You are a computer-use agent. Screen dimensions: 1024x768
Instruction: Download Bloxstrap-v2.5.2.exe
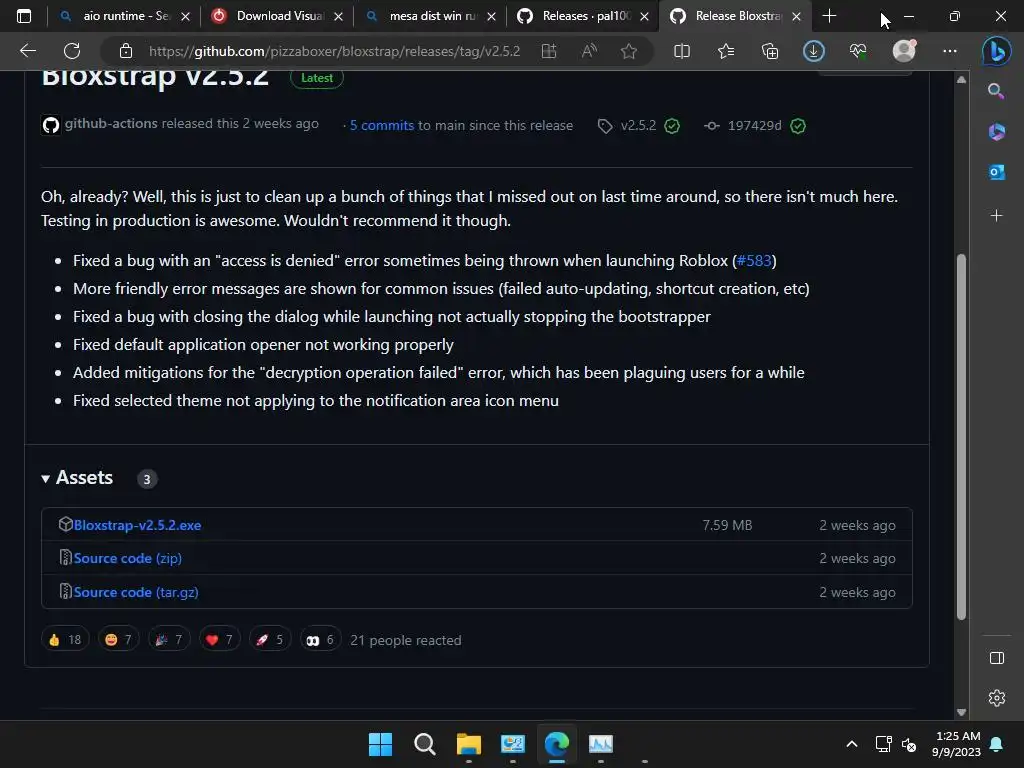[x=137, y=525]
